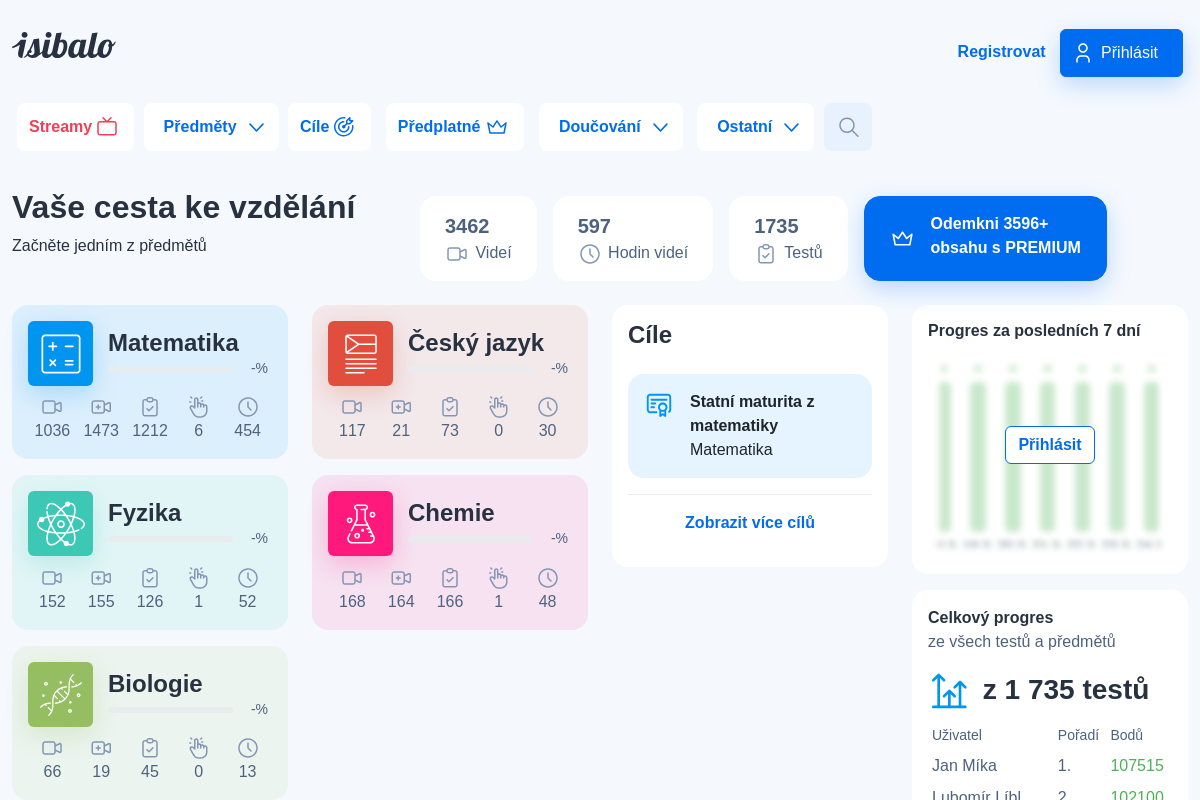Open the Streamy menu item
This screenshot has width=1200, height=800.
point(75,127)
